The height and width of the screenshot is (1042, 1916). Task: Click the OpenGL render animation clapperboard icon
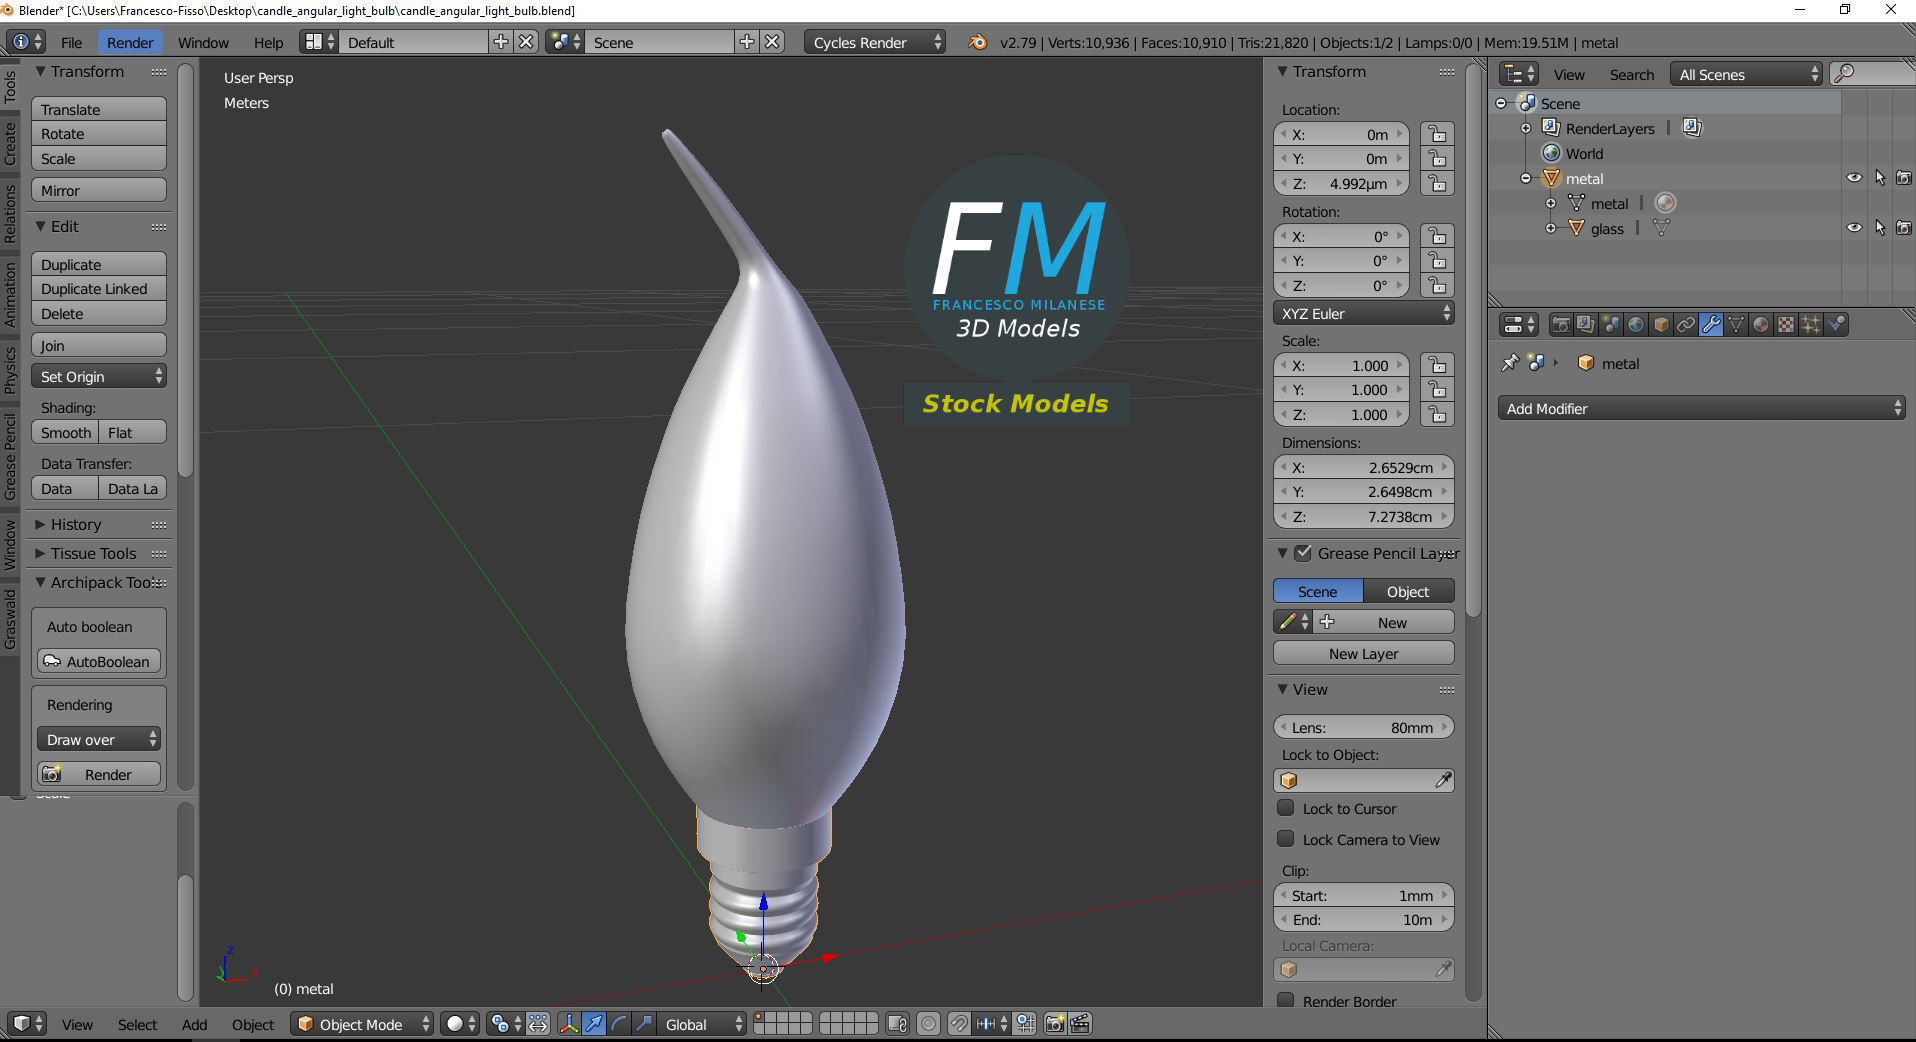1080,1024
